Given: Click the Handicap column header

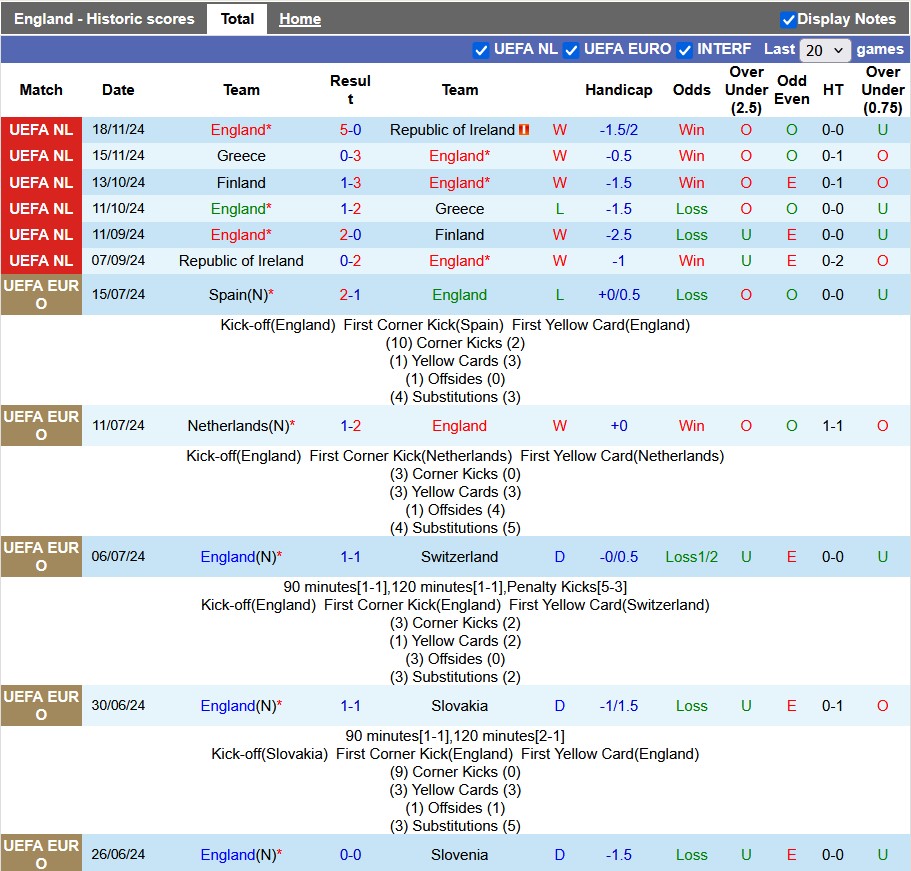Looking at the screenshot, I should coord(618,90).
